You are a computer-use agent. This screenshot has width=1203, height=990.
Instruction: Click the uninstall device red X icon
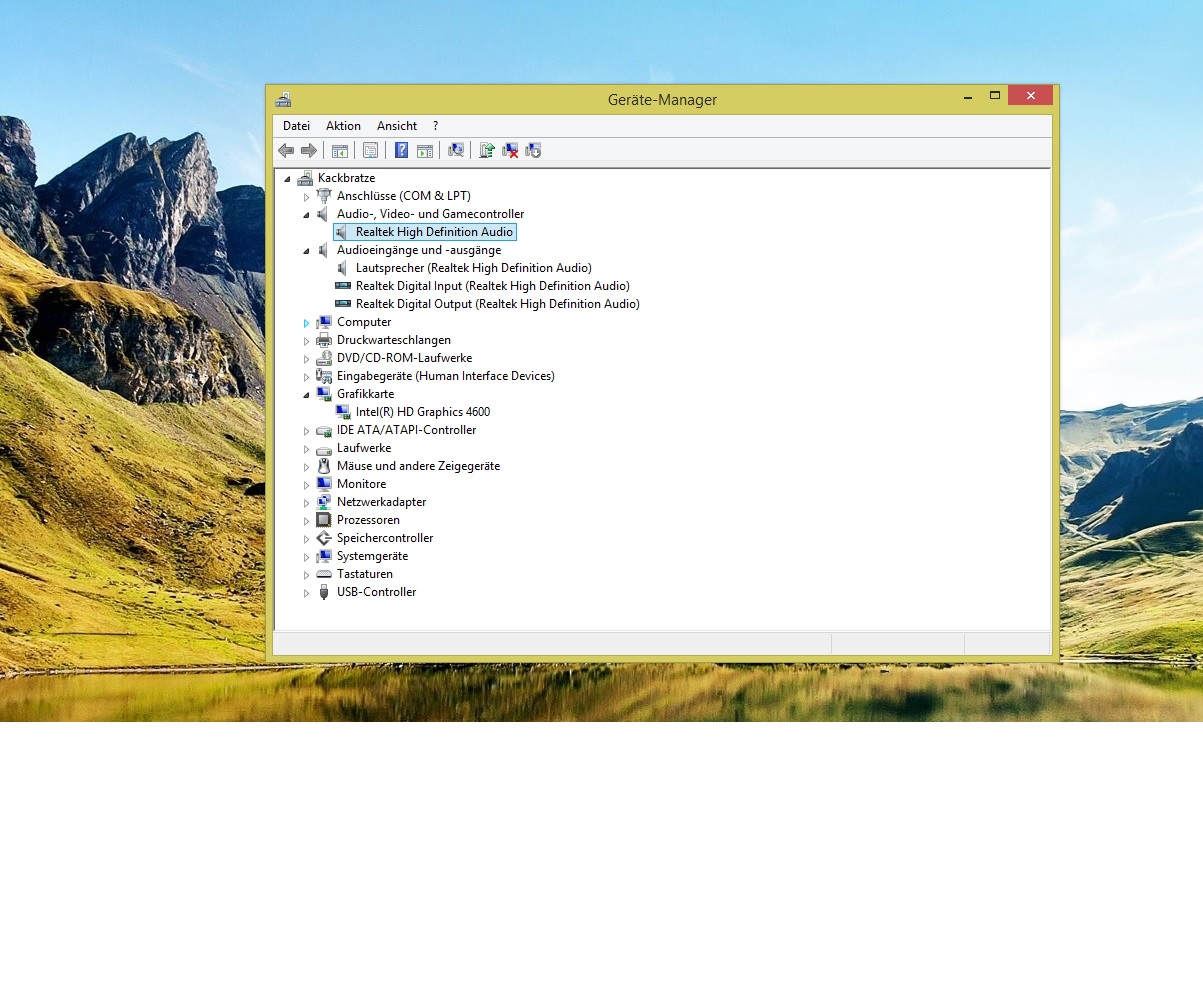coord(510,150)
